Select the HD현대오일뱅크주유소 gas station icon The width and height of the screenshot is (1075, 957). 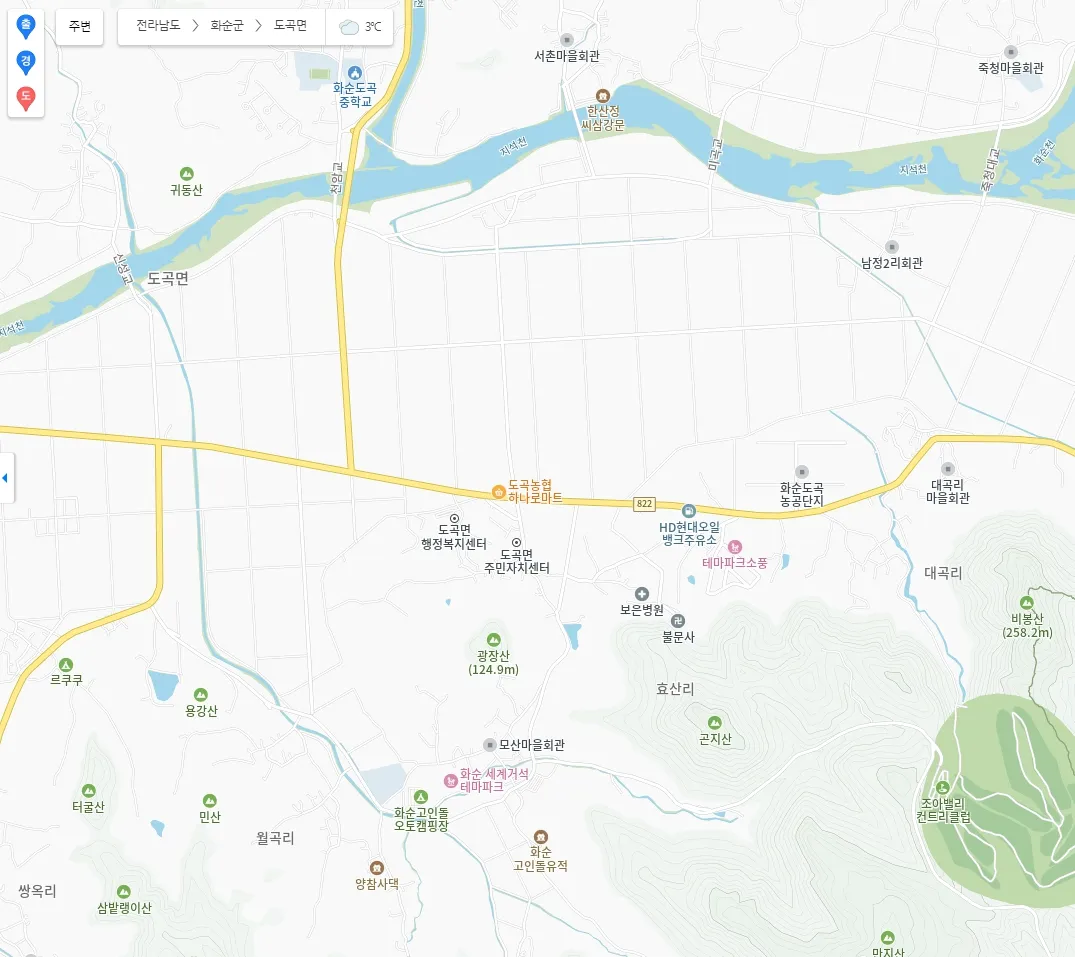pos(688,511)
